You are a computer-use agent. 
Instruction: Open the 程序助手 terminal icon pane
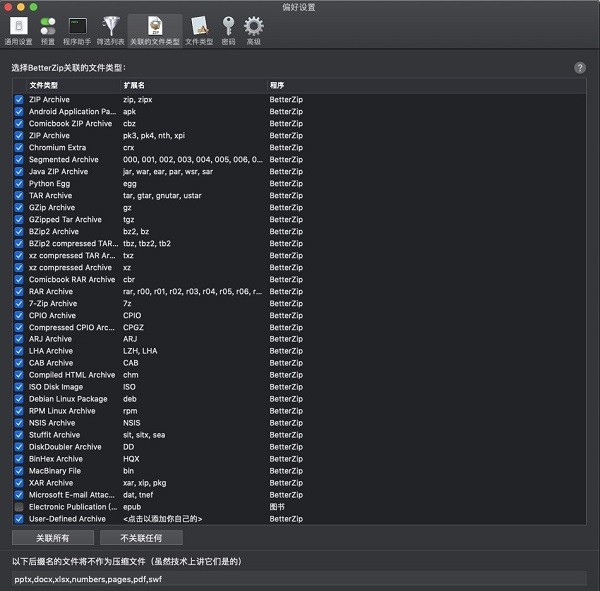point(77,30)
